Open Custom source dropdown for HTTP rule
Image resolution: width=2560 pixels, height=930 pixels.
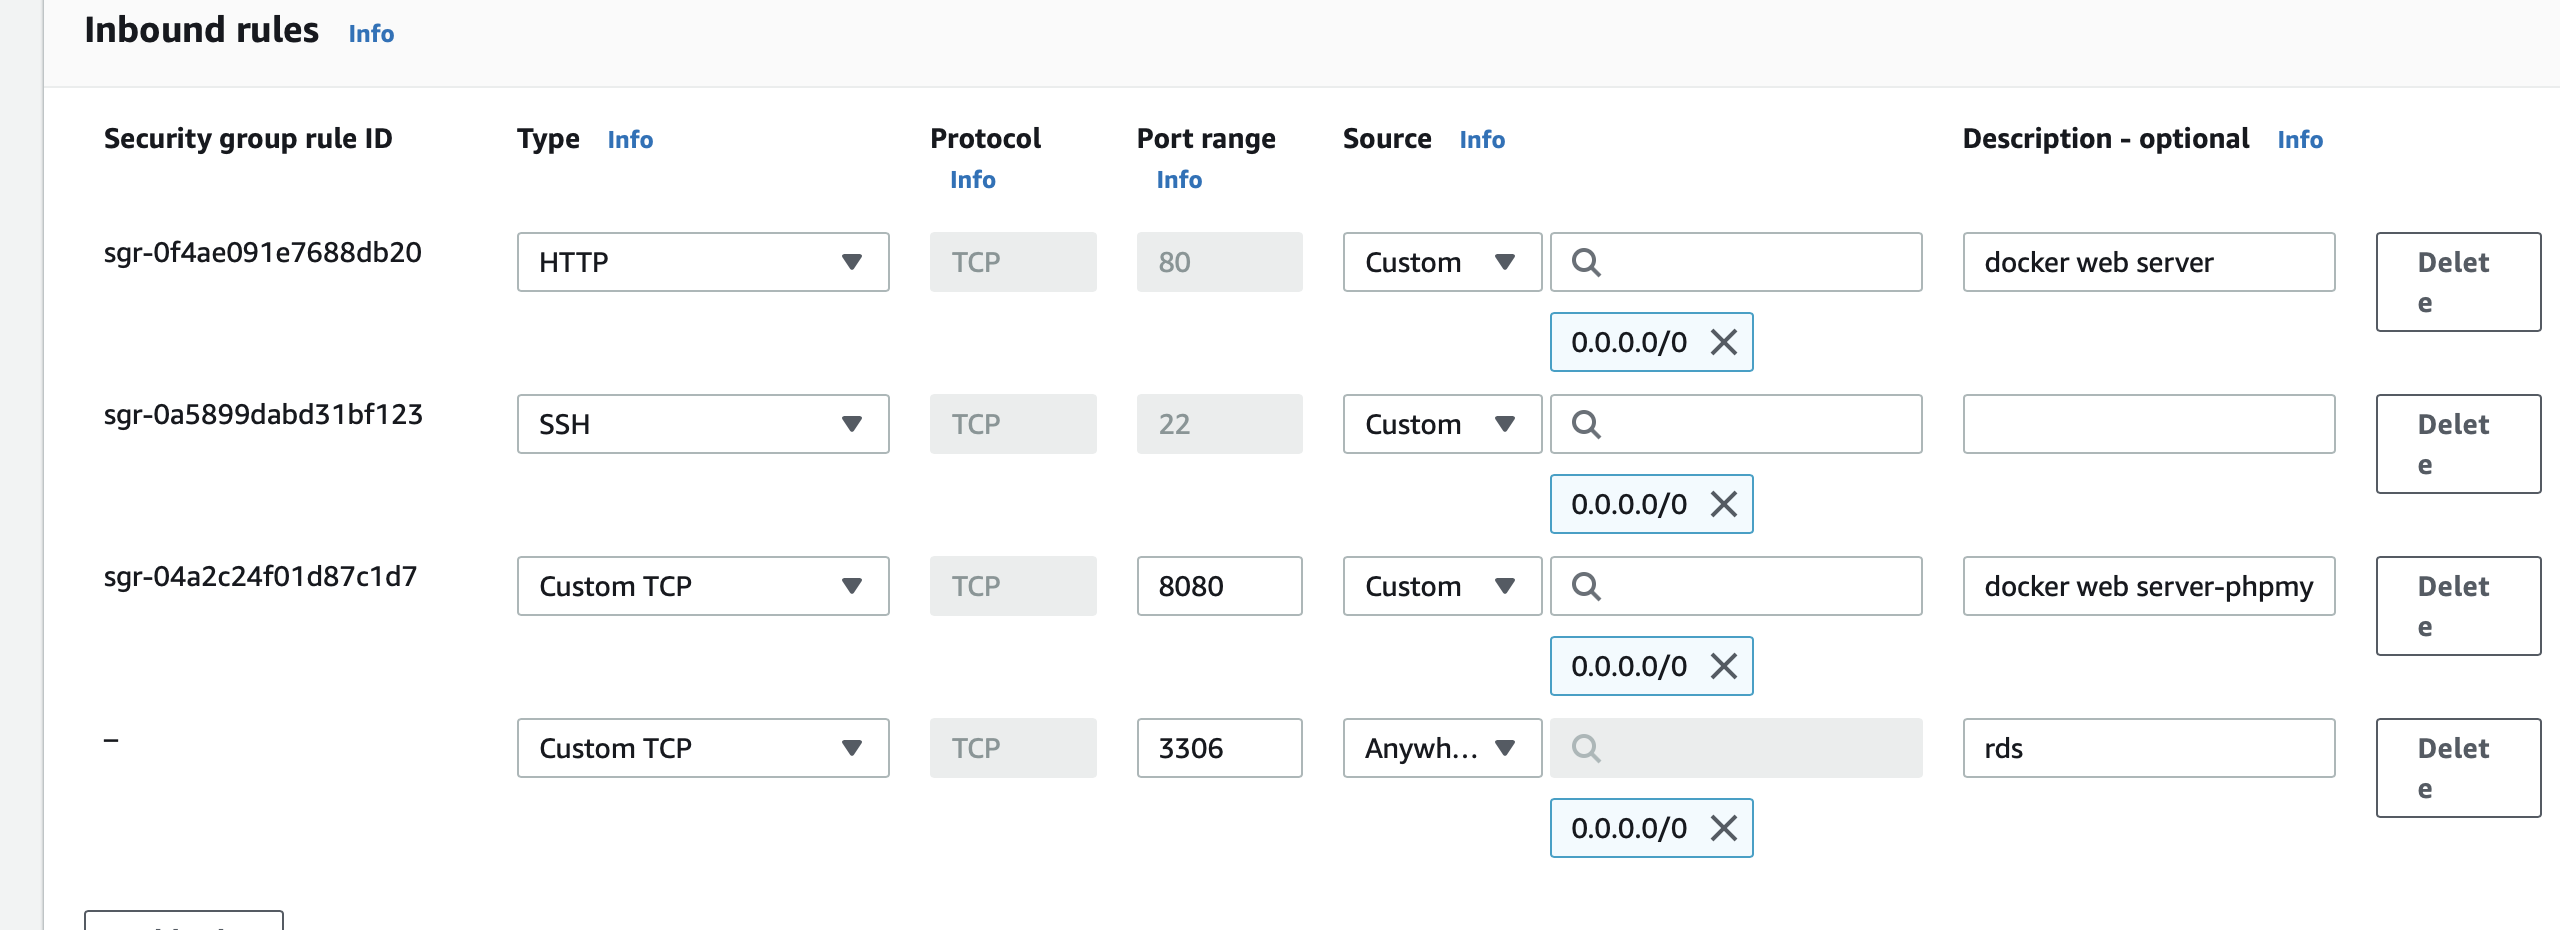(1441, 262)
